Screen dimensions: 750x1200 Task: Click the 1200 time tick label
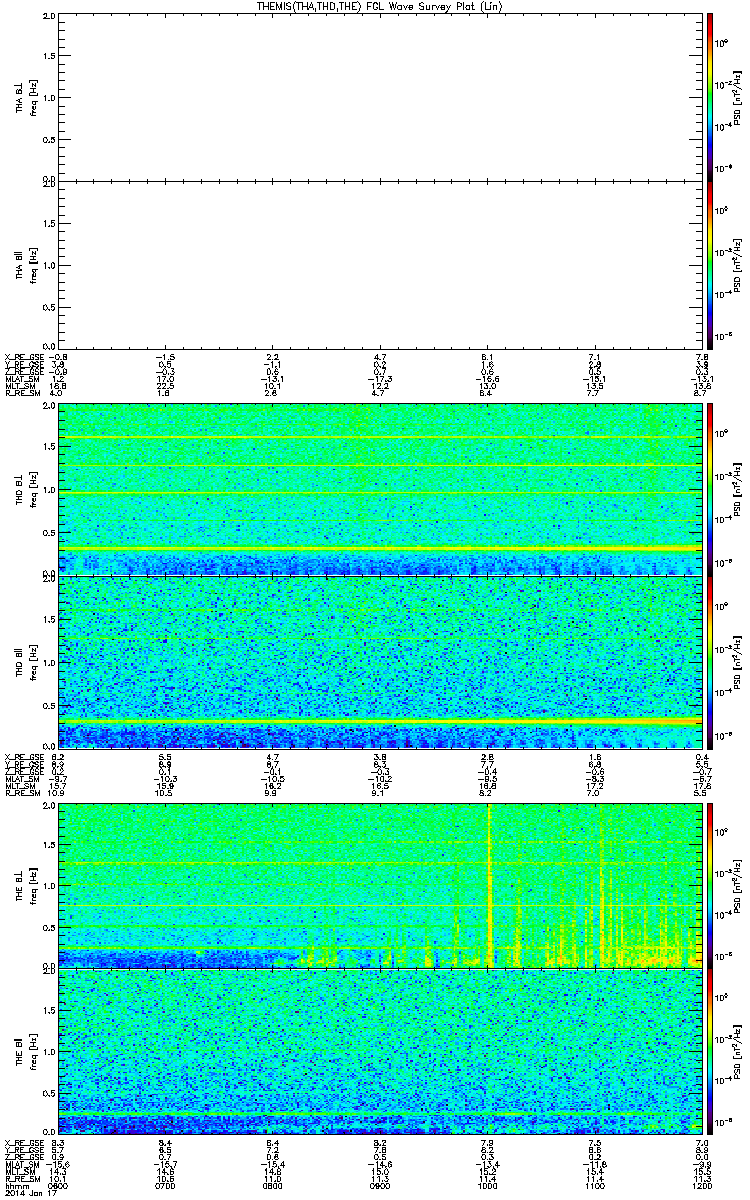pos(703,1185)
